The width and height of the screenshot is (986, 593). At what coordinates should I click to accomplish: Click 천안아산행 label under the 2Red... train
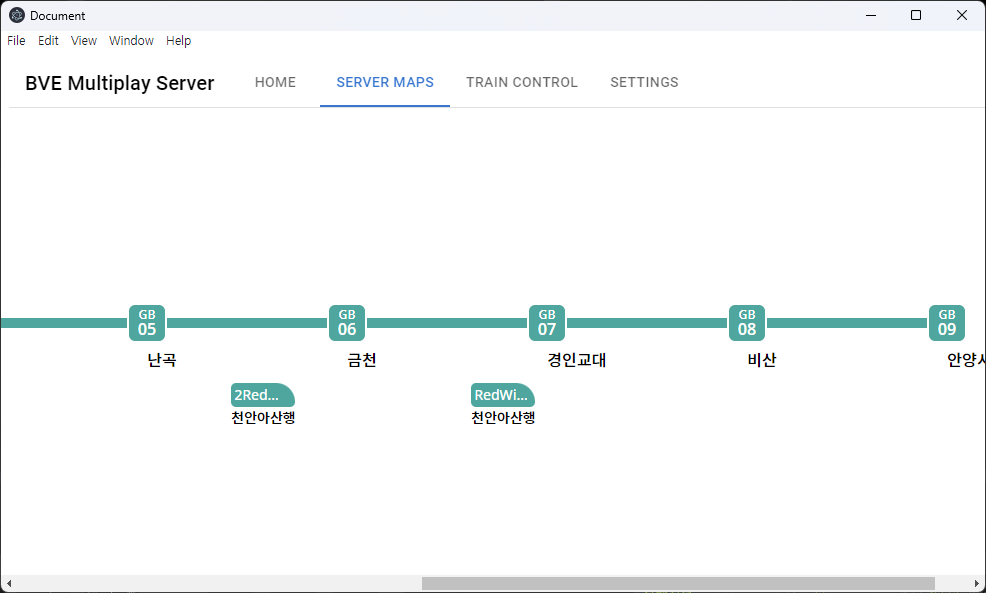(x=263, y=418)
